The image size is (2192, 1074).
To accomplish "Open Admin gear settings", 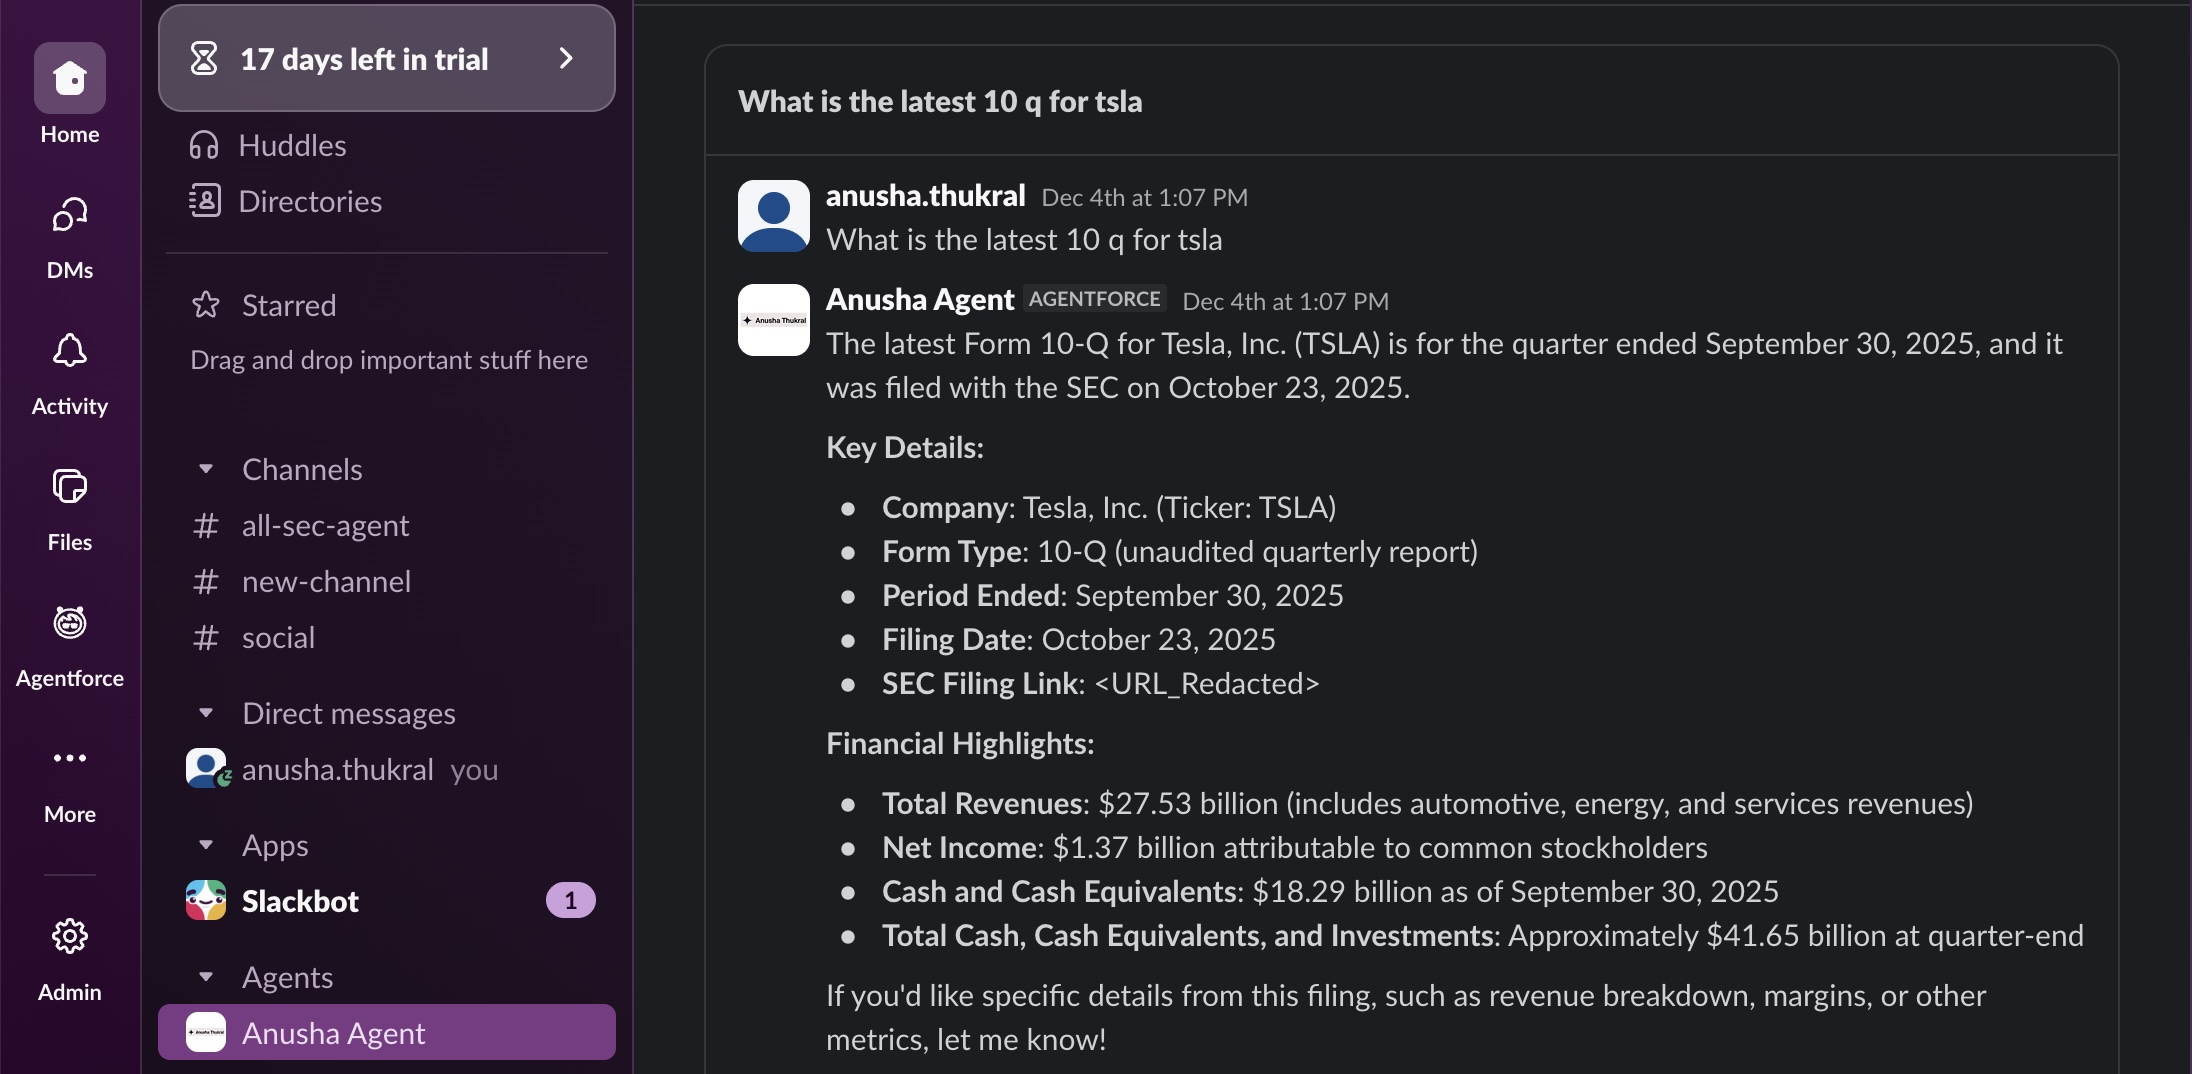I will pyautogui.click(x=70, y=937).
